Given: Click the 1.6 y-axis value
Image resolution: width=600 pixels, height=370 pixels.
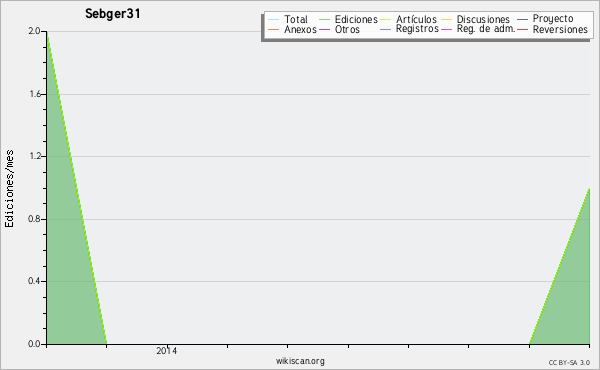Looking at the screenshot, I should click(34, 94).
